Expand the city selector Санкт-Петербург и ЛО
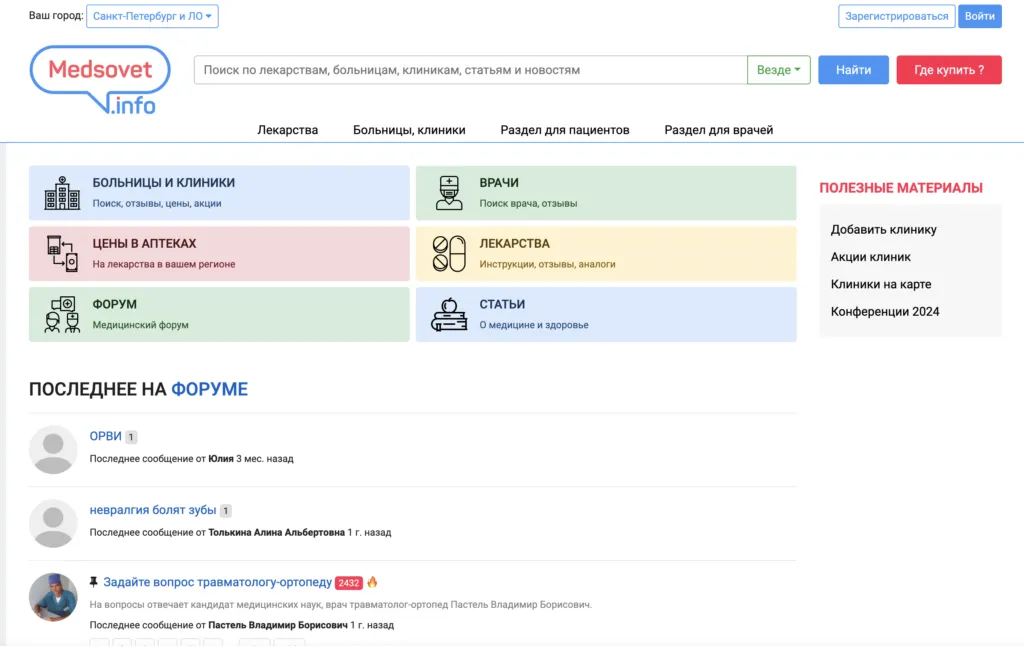The image size is (1024, 658). (x=152, y=16)
